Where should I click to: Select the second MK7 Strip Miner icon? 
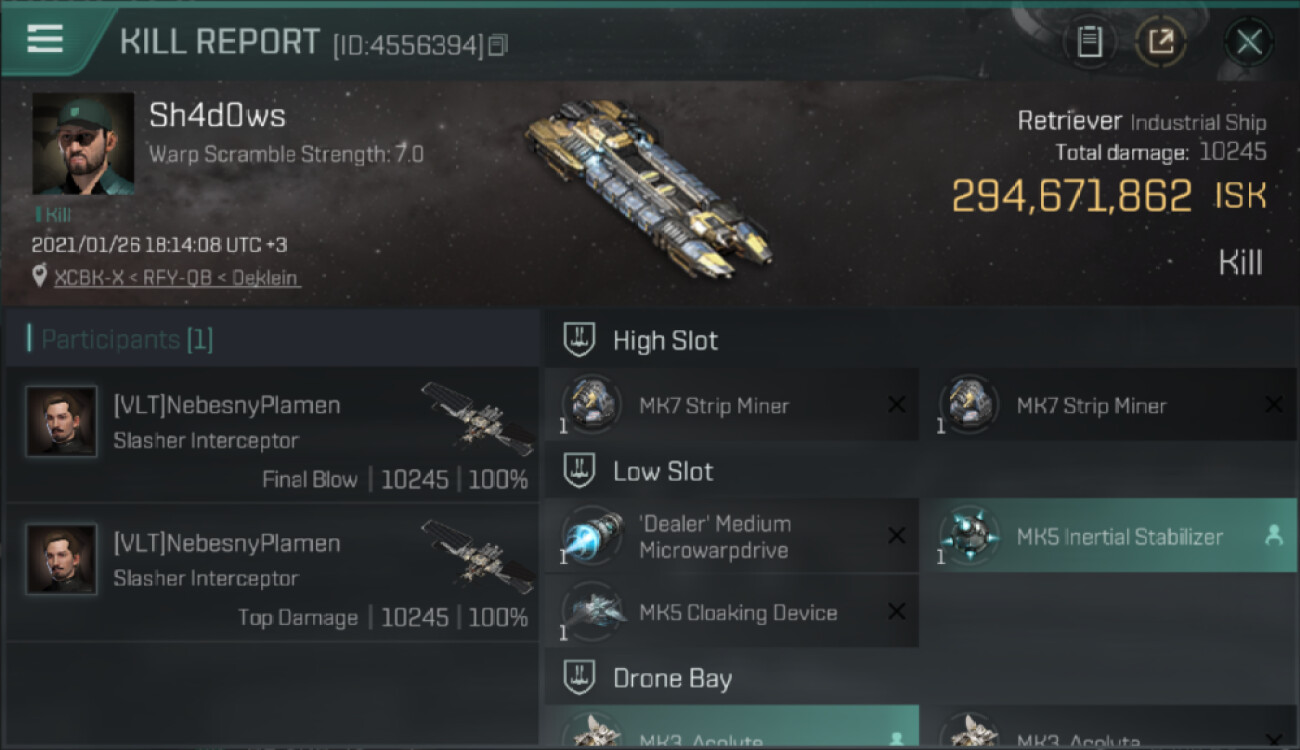(969, 405)
